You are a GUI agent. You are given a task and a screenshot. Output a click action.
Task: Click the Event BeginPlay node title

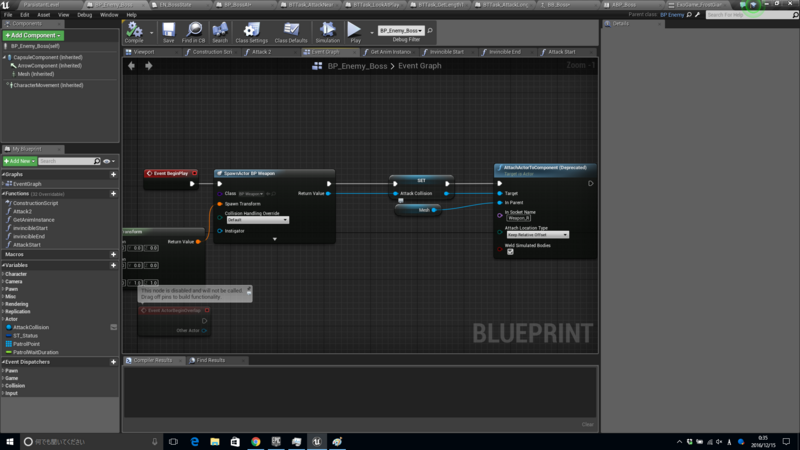click(x=171, y=173)
